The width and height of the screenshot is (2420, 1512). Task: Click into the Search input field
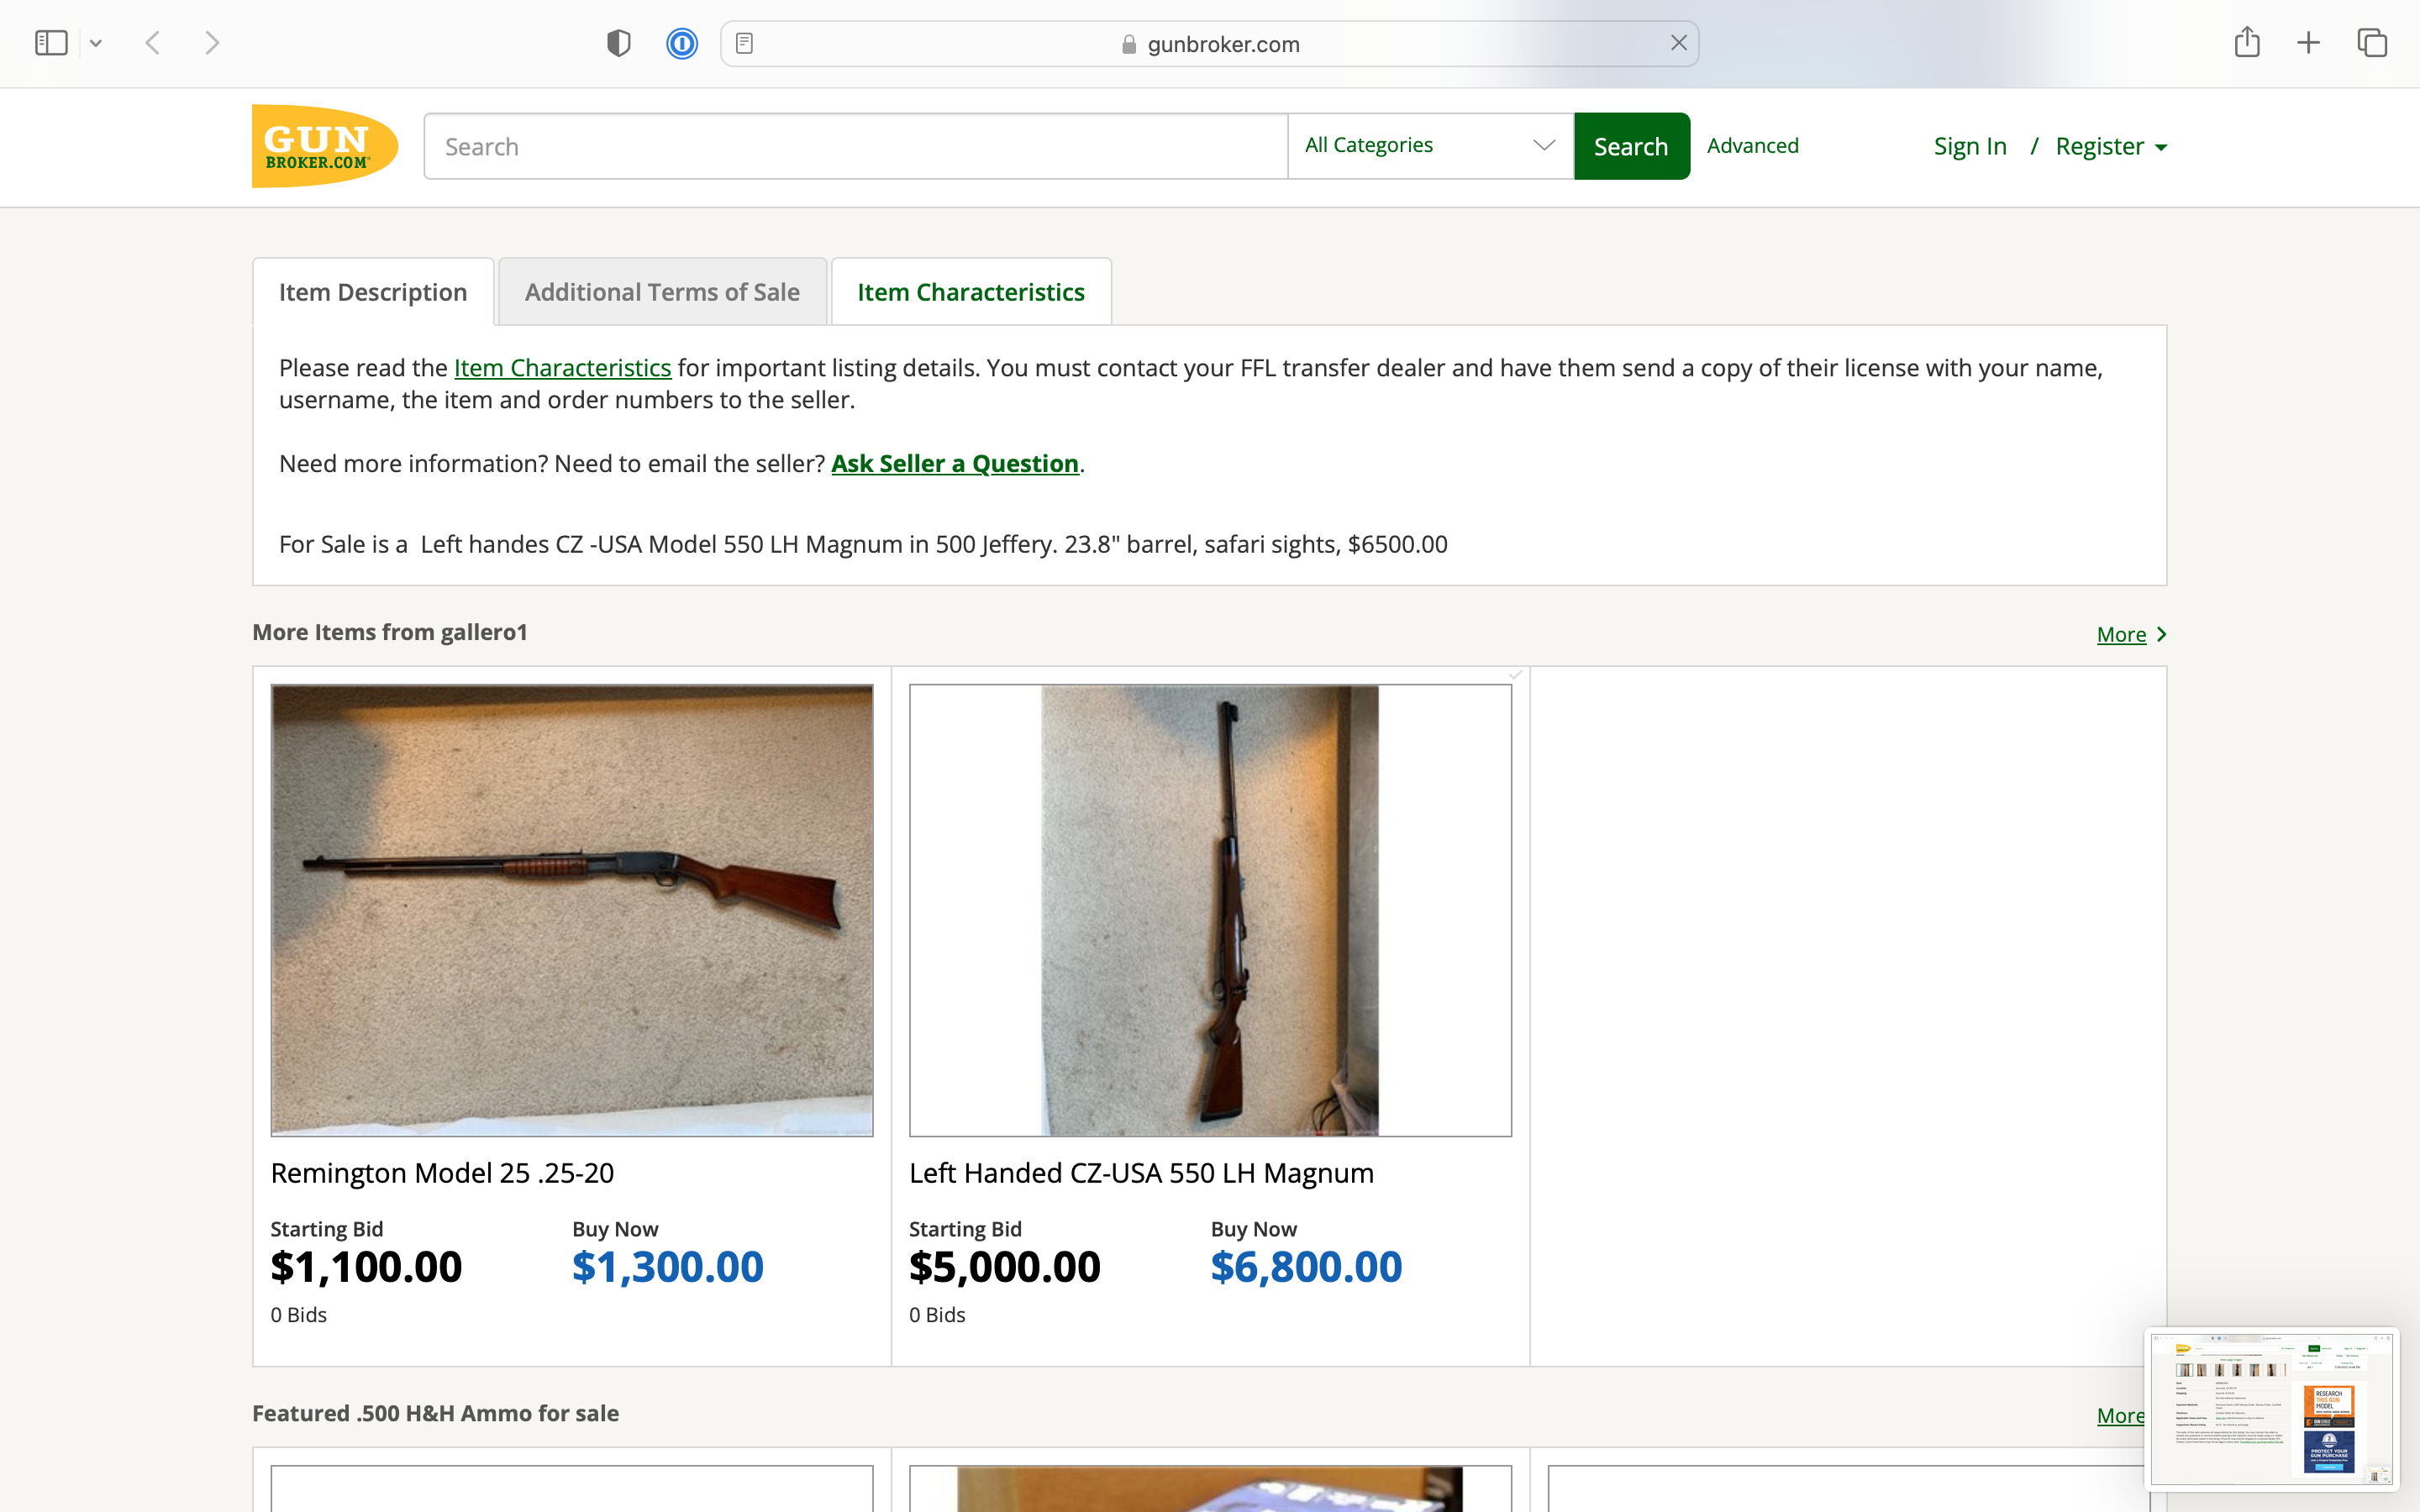click(856, 146)
